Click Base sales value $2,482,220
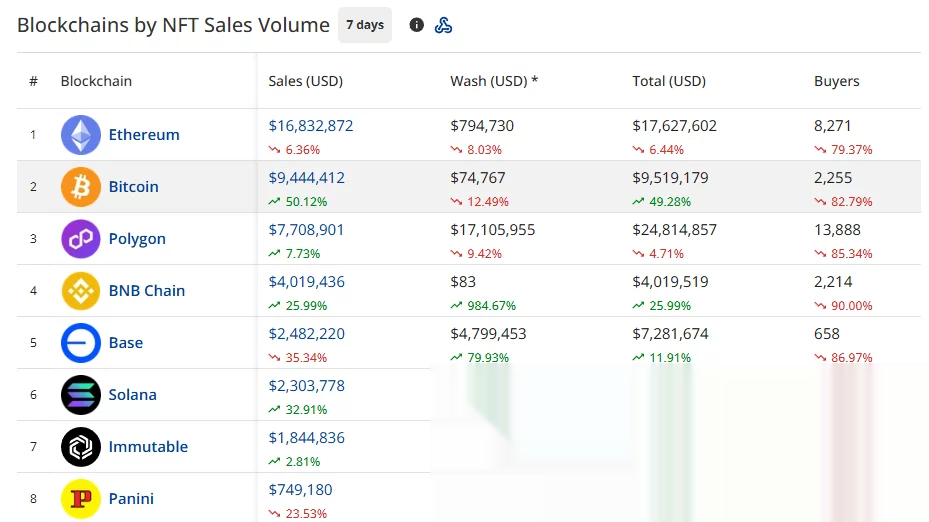Screen dimensions: 929x522 [x=306, y=334]
